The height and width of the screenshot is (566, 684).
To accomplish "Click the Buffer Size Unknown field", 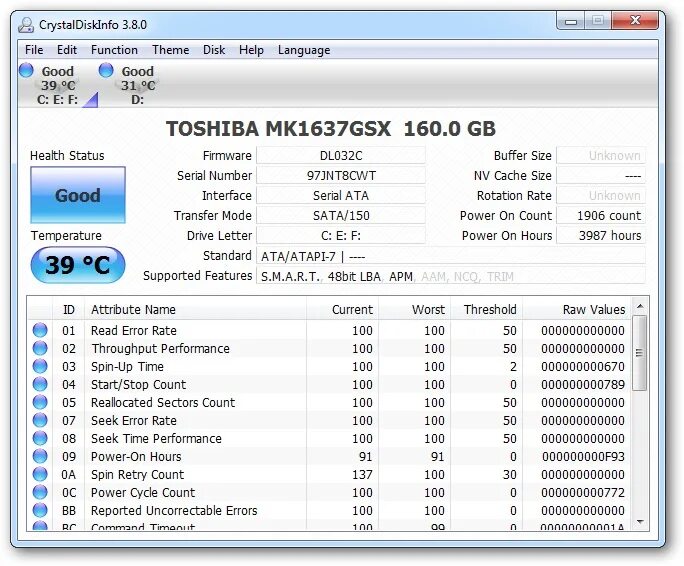I will (x=601, y=155).
